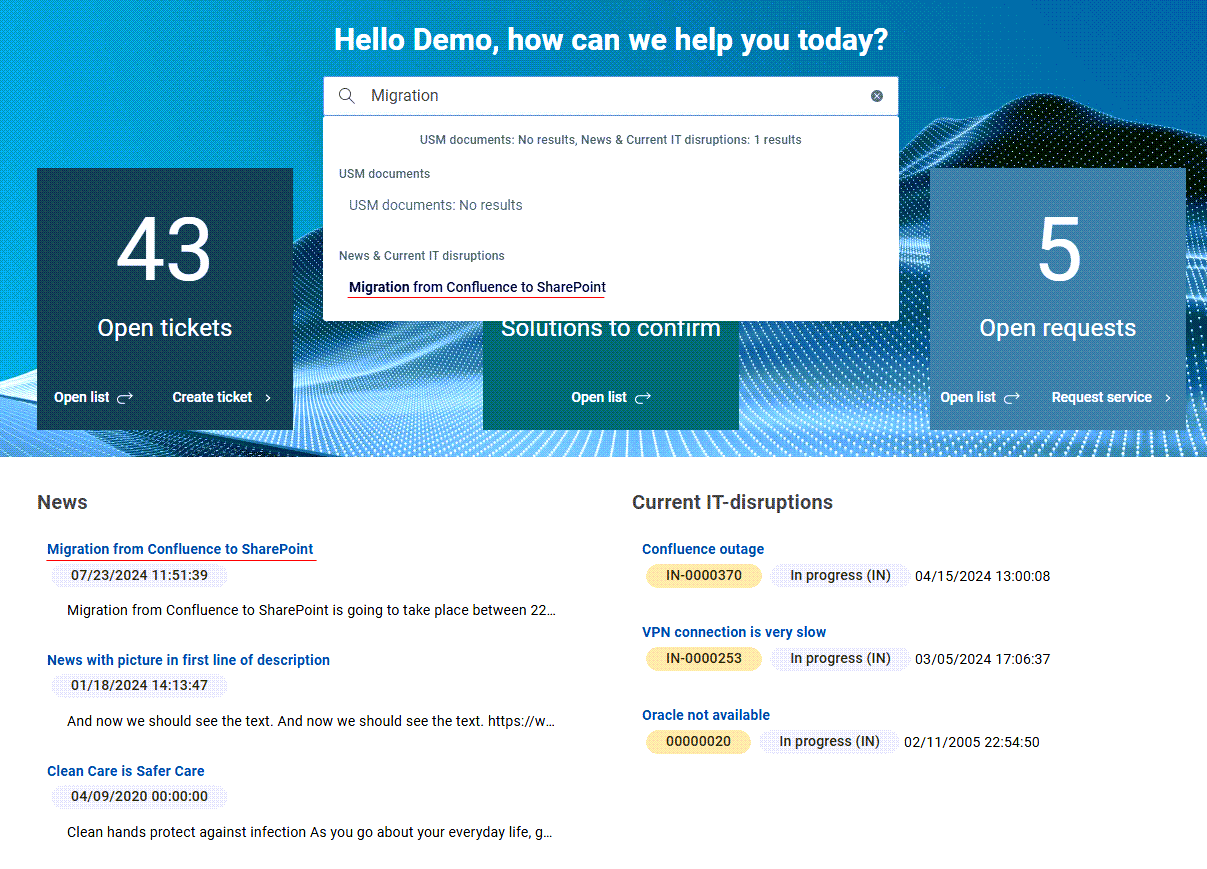Viewport: 1207px width, 869px height.
Task: Click the search results summary line
Action: click(611, 140)
